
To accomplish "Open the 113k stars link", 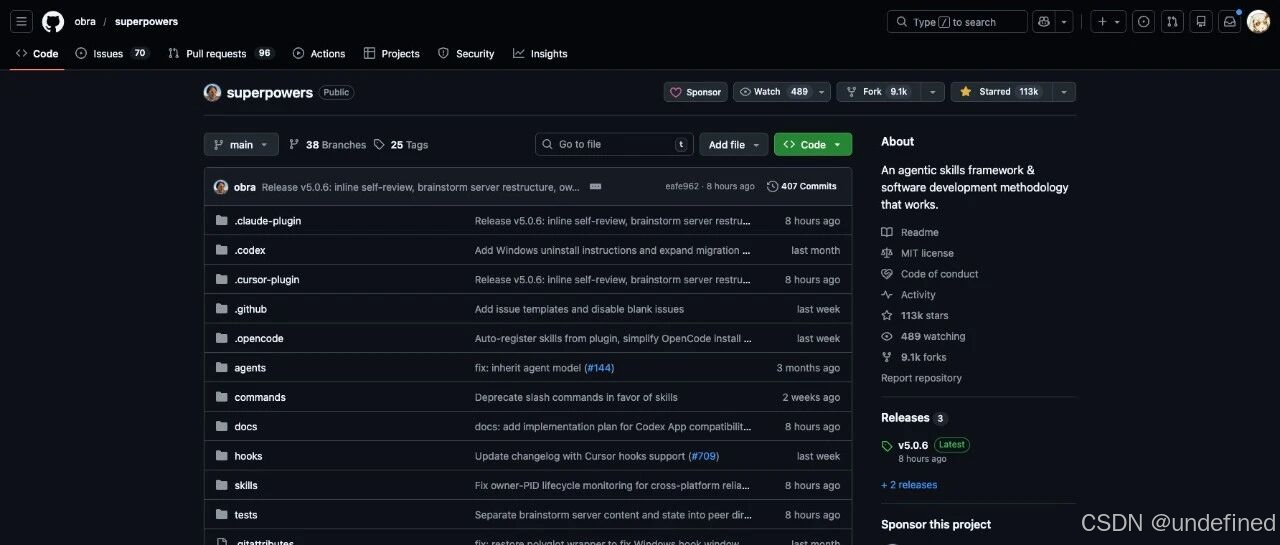I will coord(915,316).
